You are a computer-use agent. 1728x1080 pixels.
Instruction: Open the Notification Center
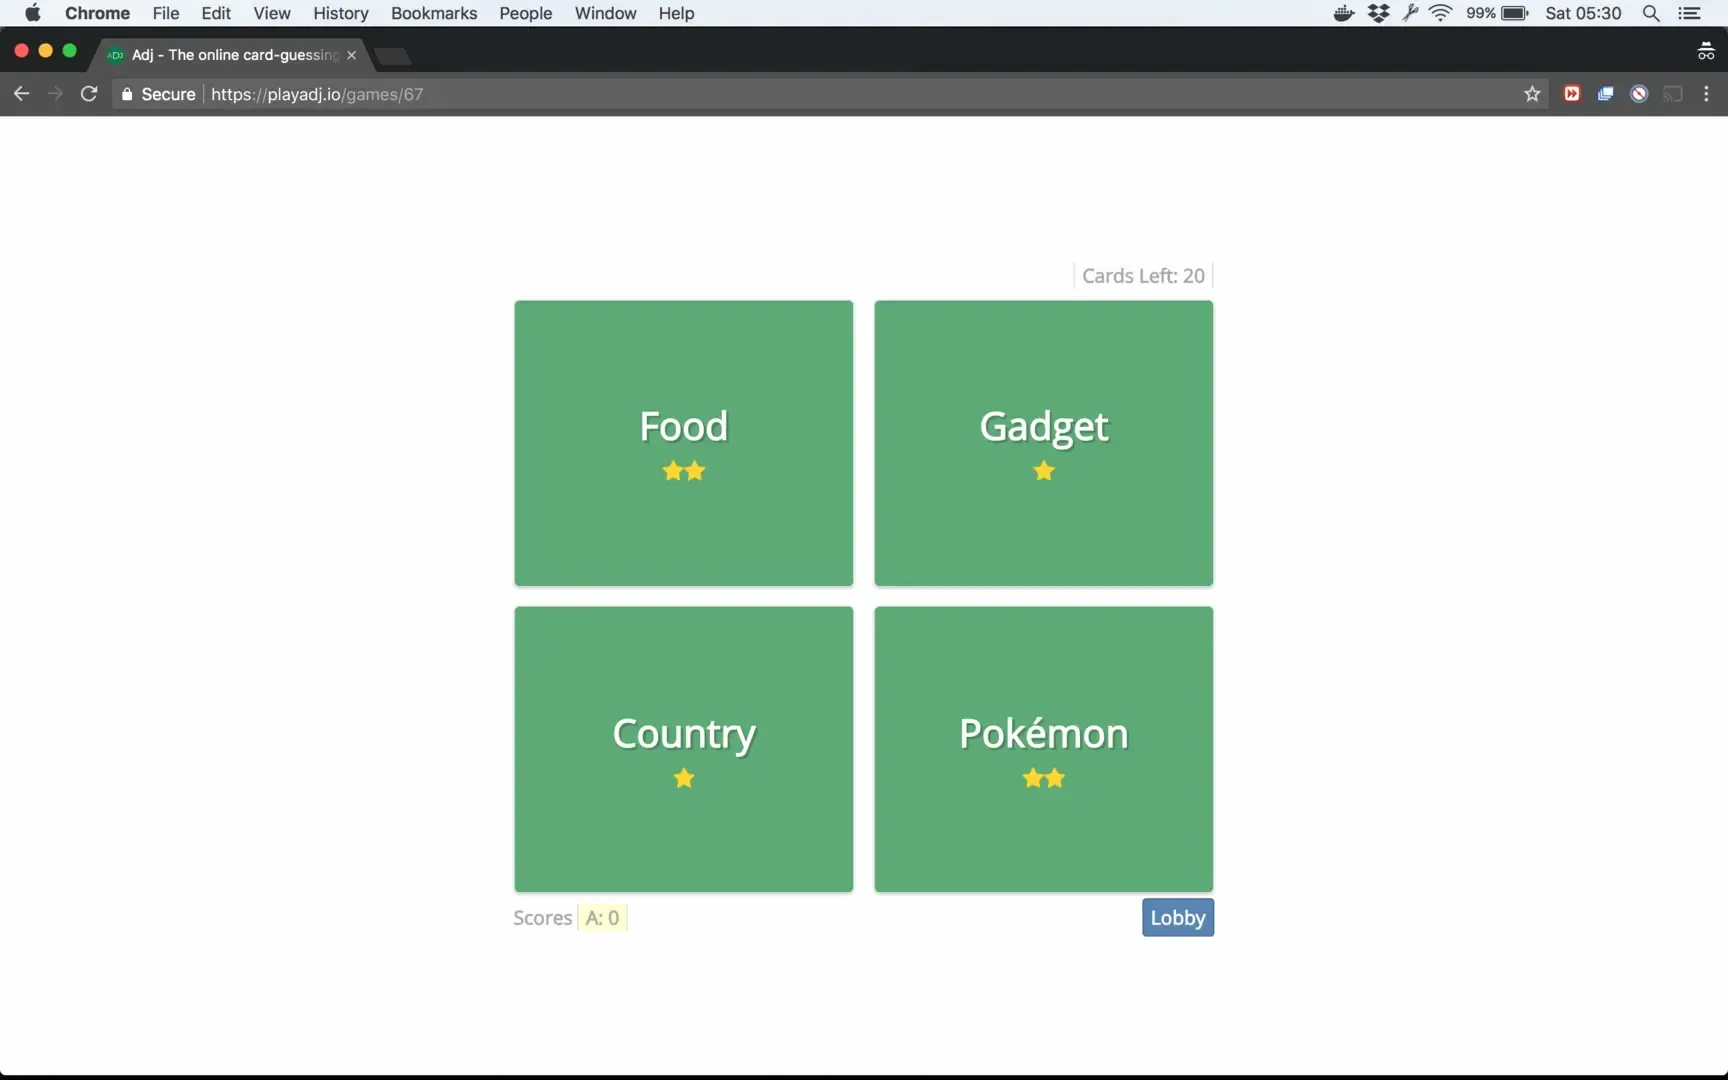1689,13
